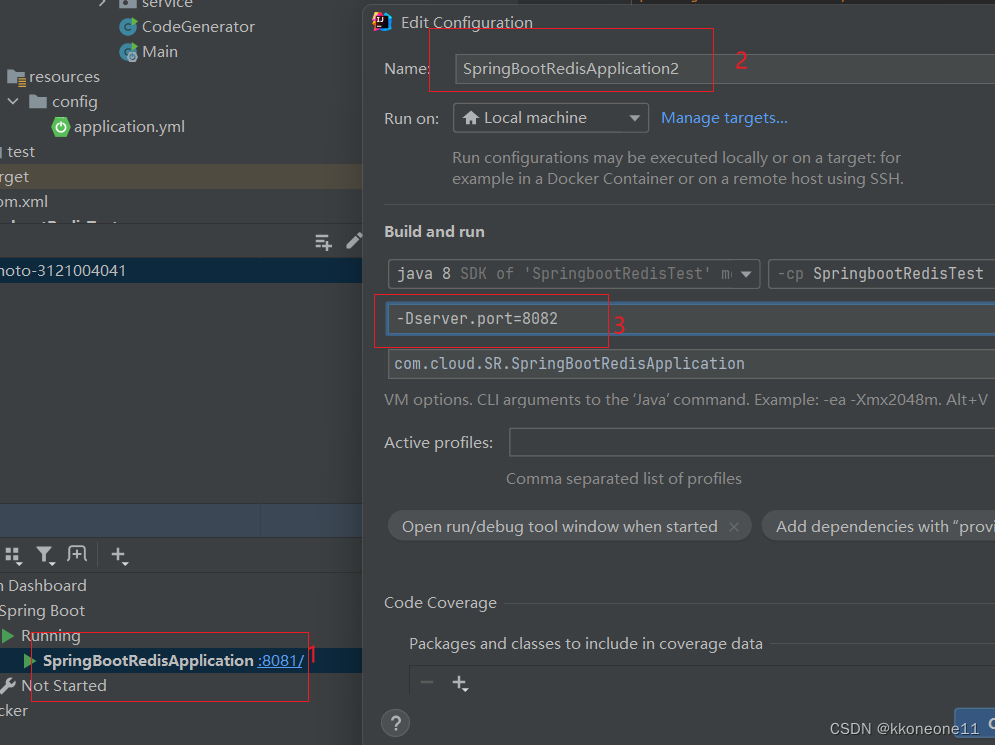Select the resources folder row

click(x=181, y=77)
